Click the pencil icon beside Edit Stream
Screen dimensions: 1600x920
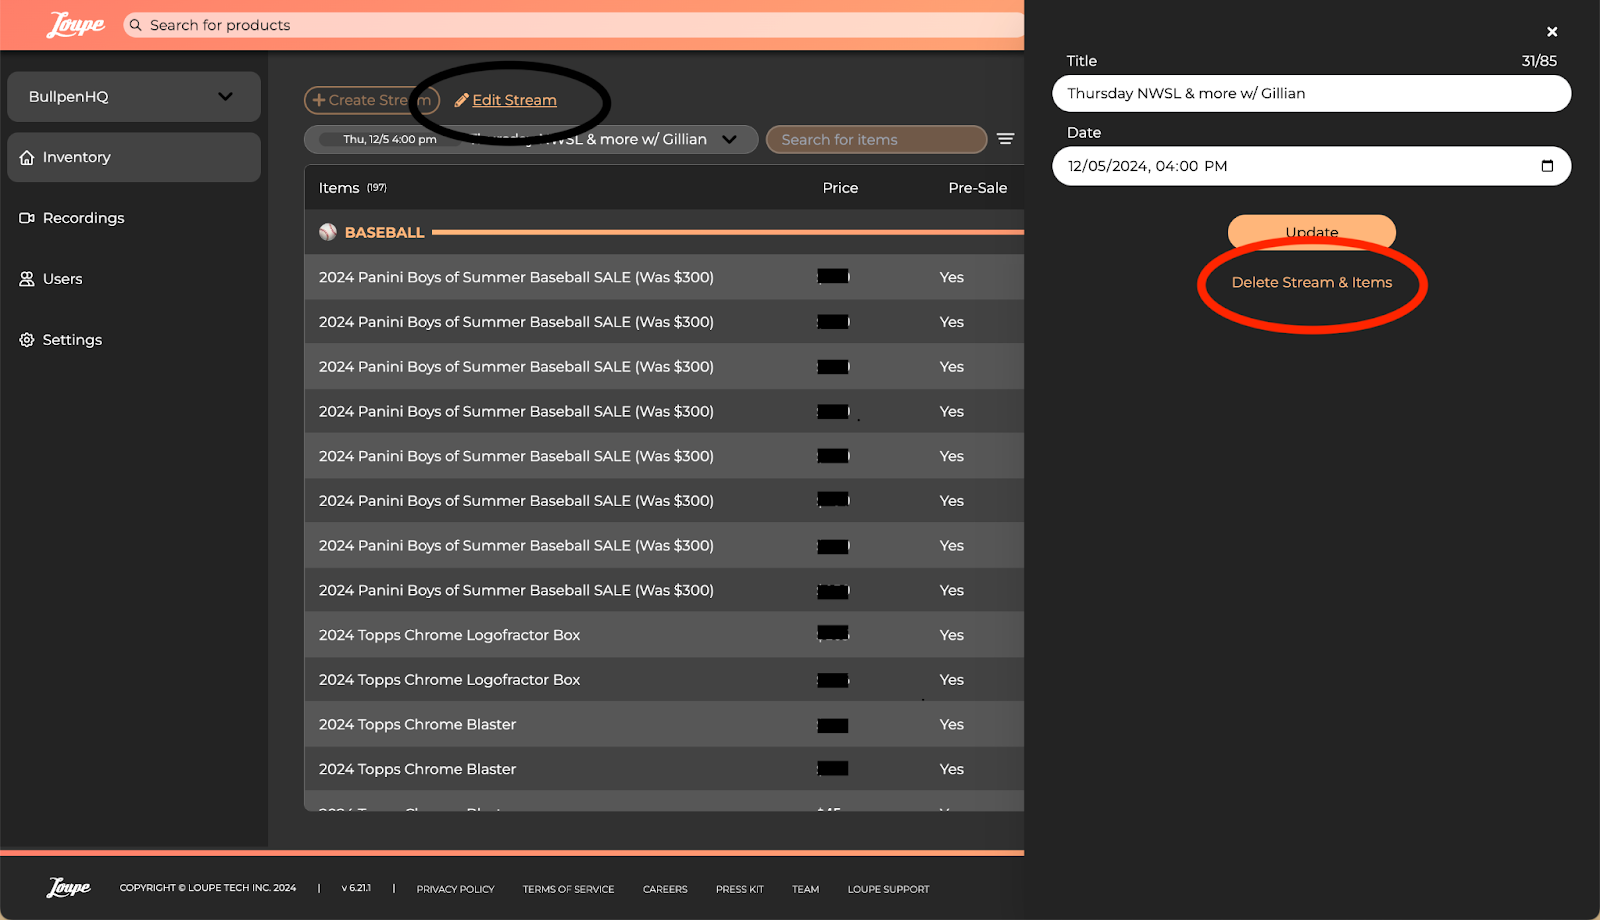click(x=461, y=100)
